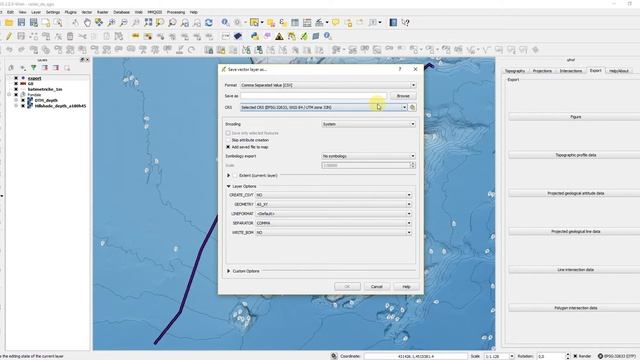Open attribute table icon in toolbar
Image resolution: width=640 pixels, height=360 pixels.
coord(295,23)
